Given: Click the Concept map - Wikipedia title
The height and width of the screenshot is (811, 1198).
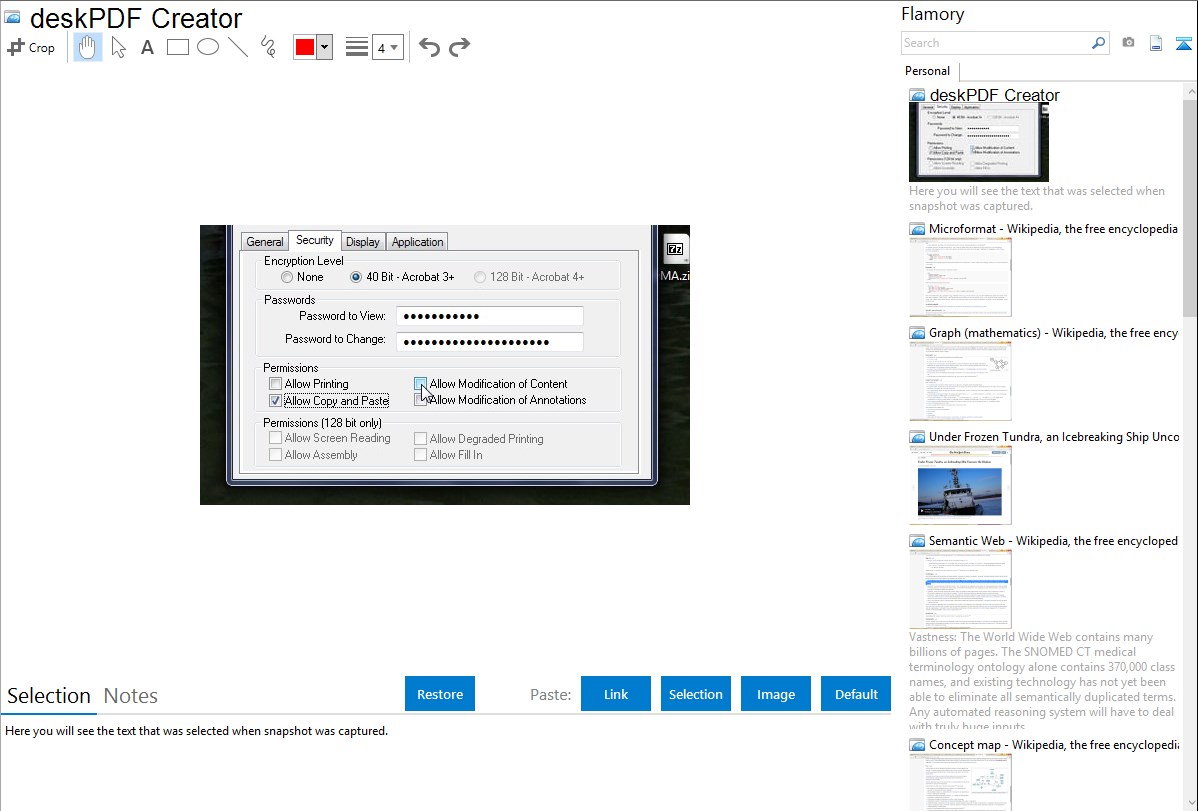Looking at the screenshot, I should pos(1053,744).
